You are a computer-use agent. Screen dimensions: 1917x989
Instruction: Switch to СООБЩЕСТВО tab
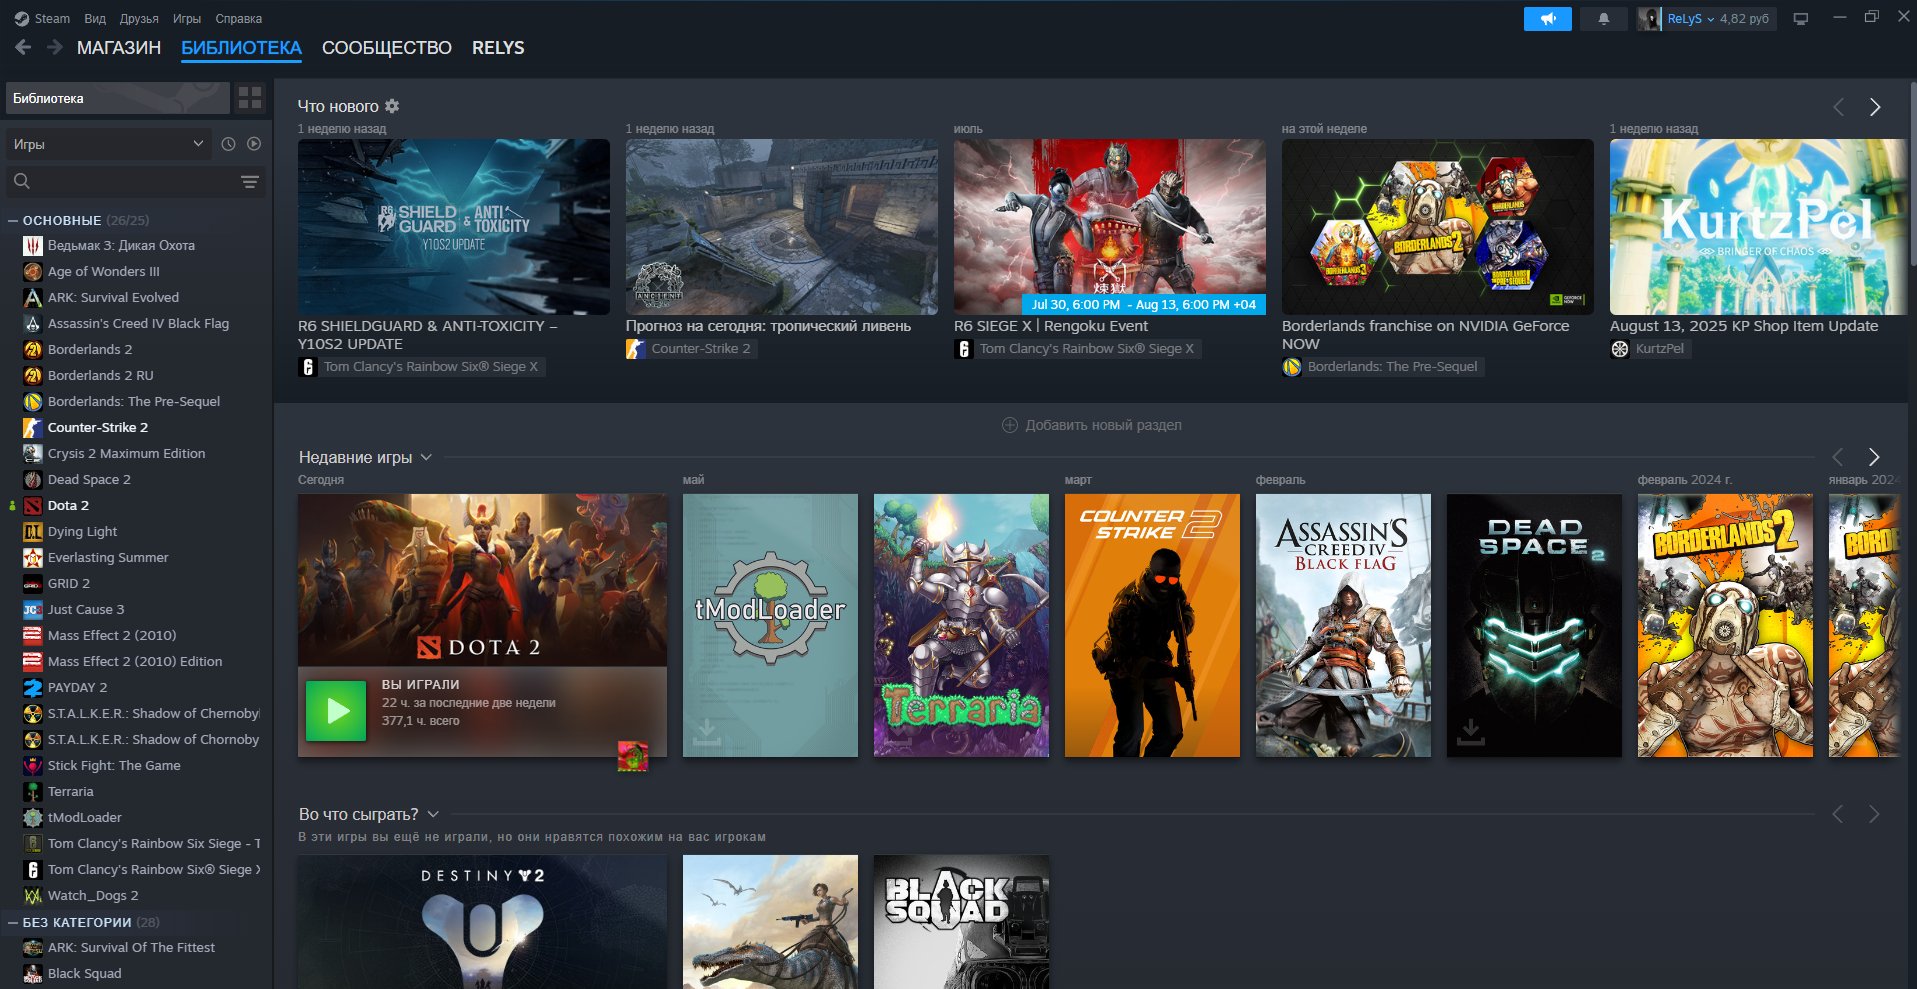click(387, 48)
